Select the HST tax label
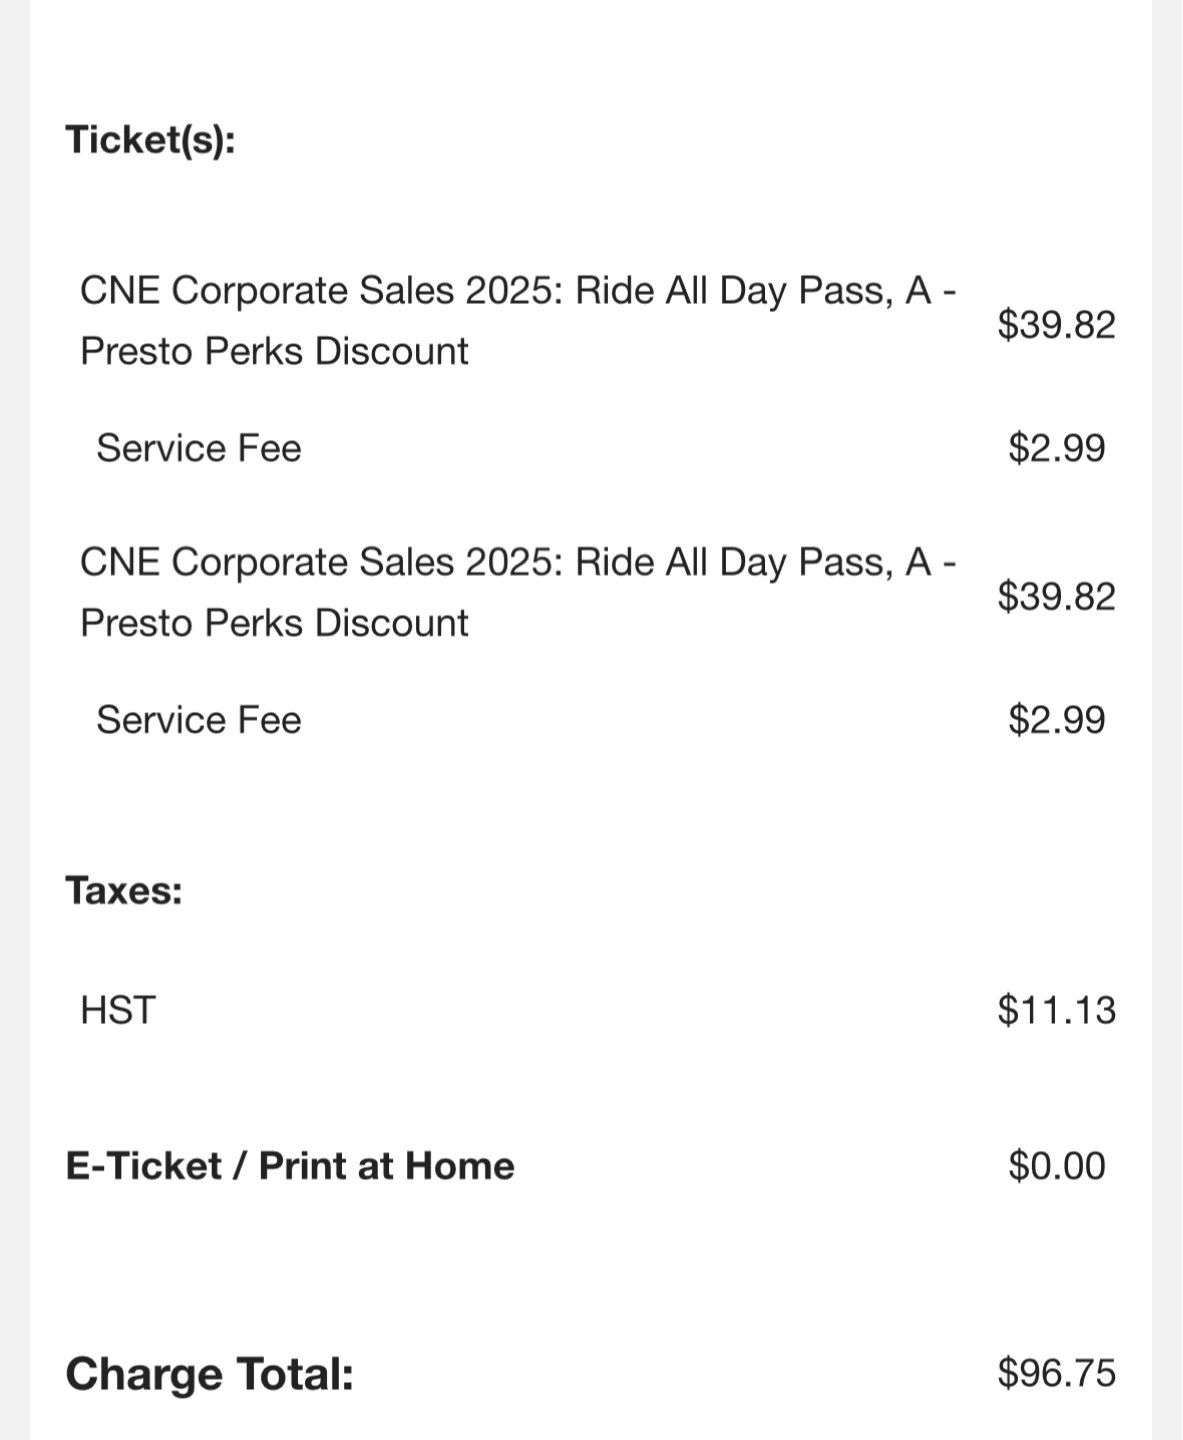Image resolution: width=1183 pixels, height=1440 pixels. pos(118,1010)
